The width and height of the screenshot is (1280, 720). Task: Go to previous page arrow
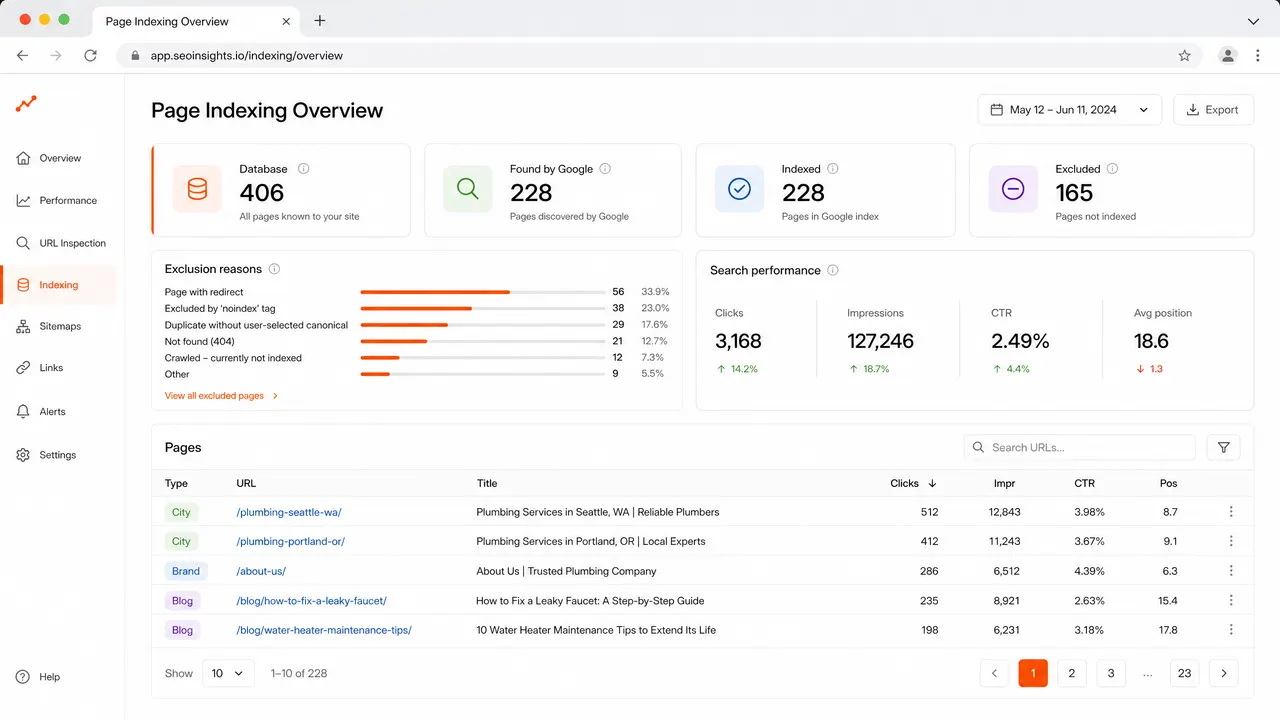coord(994,673)
